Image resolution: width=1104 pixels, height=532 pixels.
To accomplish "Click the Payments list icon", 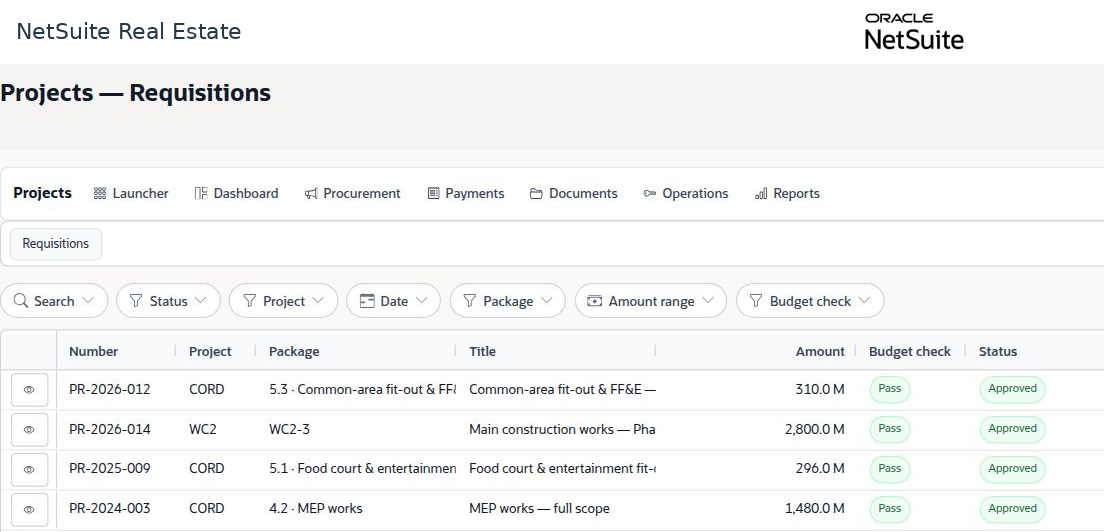I will pyautogui.click(x=434, y=194).
